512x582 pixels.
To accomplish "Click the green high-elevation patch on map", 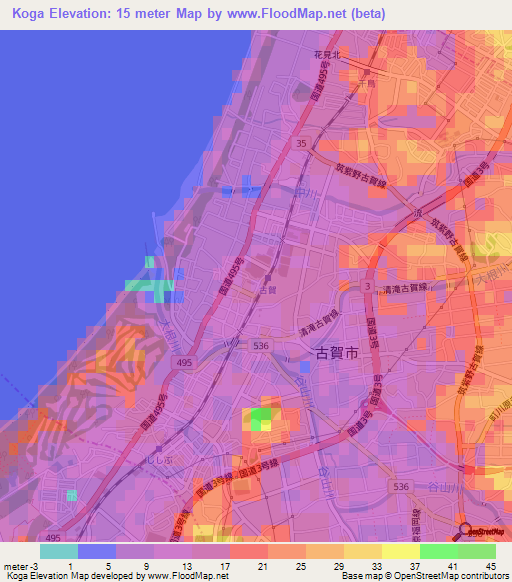I will click(261, 419).
